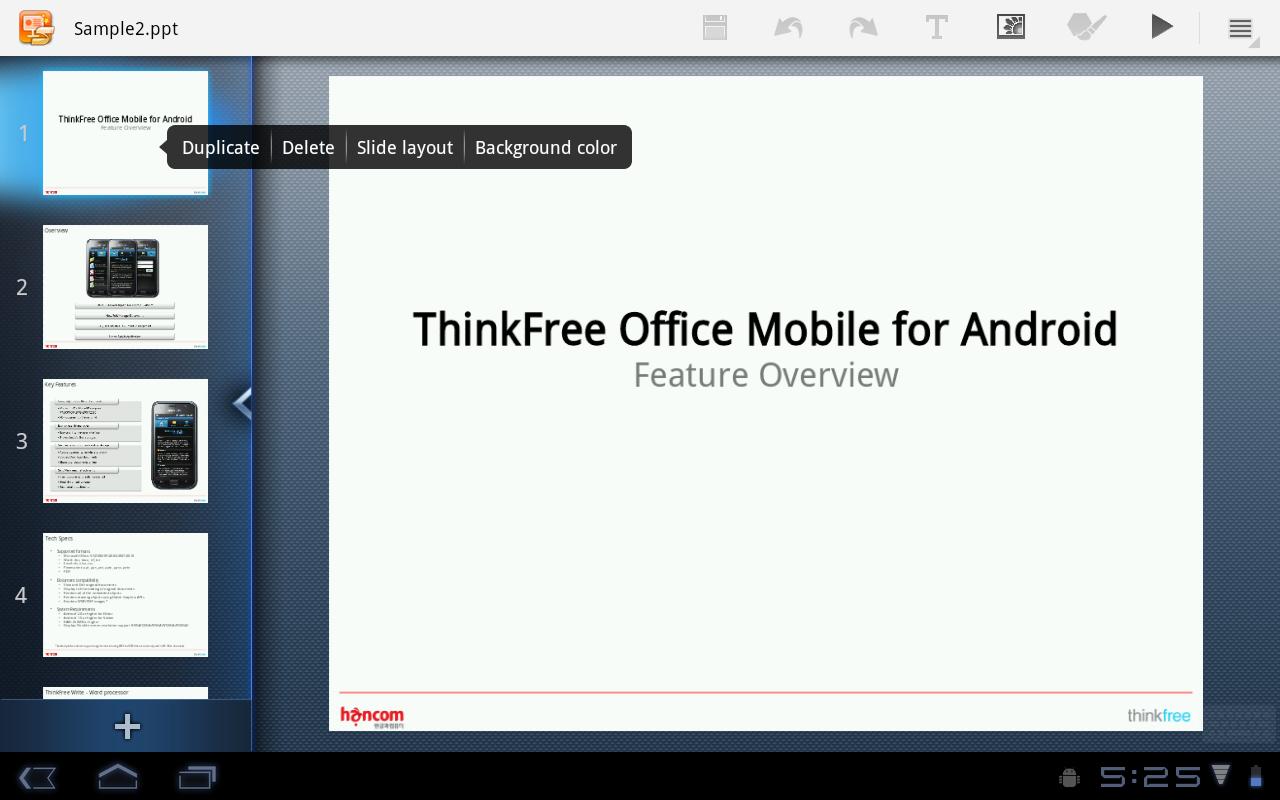Select slide 4 Tech Specs thumbnail
Viewport: 1280px width, 800px height.
point(125,595)
